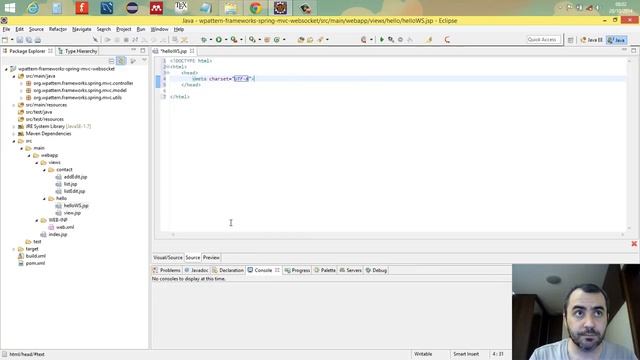Open the Help menu
The image size is (640, 360).
(179, 29)
